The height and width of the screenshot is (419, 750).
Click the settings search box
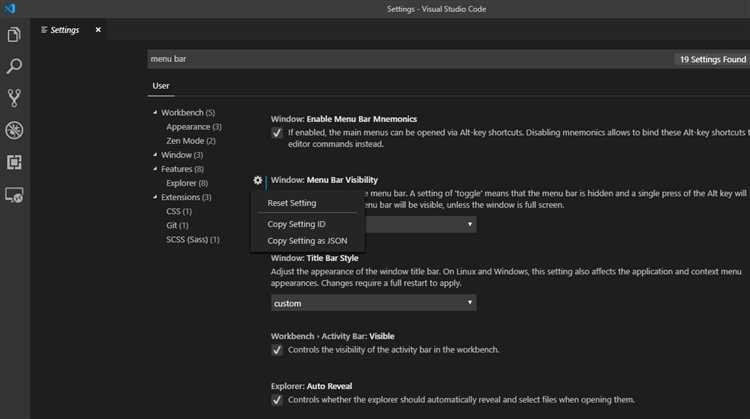(x=409, y=59)
